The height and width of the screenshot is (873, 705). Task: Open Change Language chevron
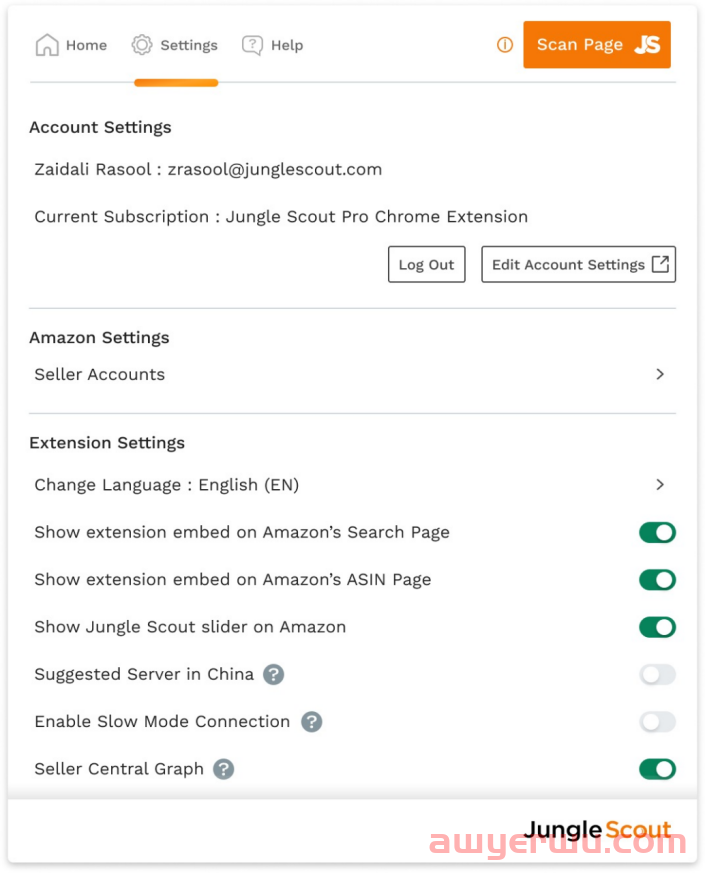[660, 484]
